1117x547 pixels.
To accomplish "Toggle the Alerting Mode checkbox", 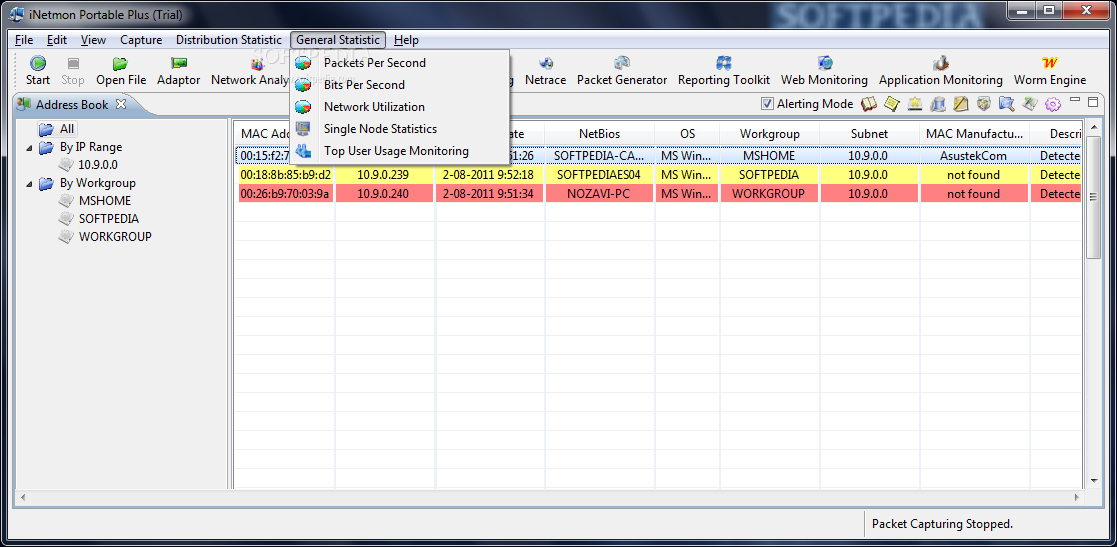I will click(767, 104).
